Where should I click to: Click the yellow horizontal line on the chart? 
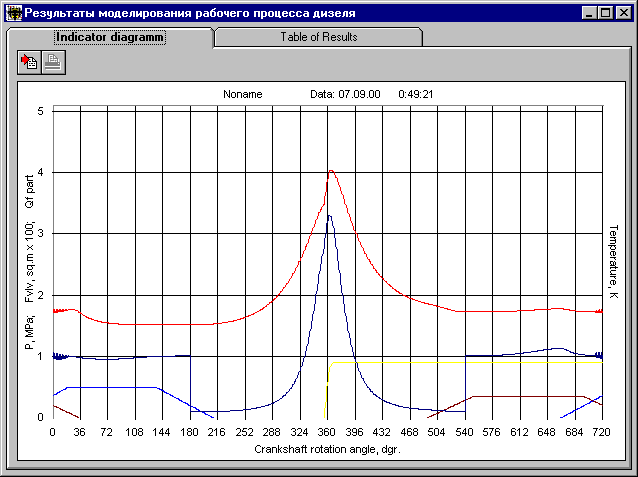tap(460, 362)
